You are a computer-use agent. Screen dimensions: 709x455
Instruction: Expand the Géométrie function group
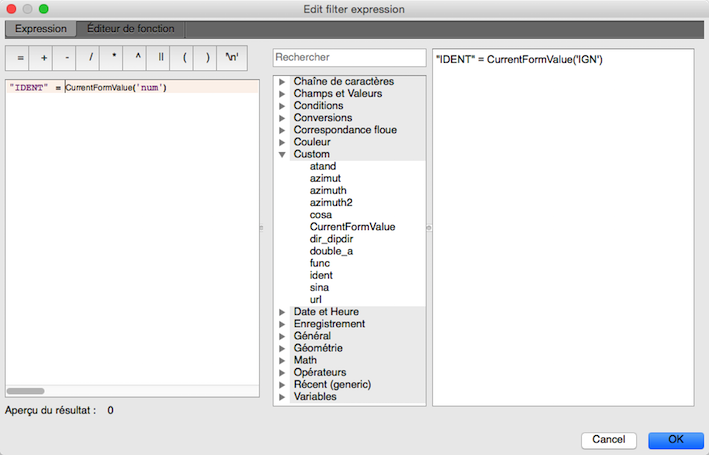click(x=283, y=348)
